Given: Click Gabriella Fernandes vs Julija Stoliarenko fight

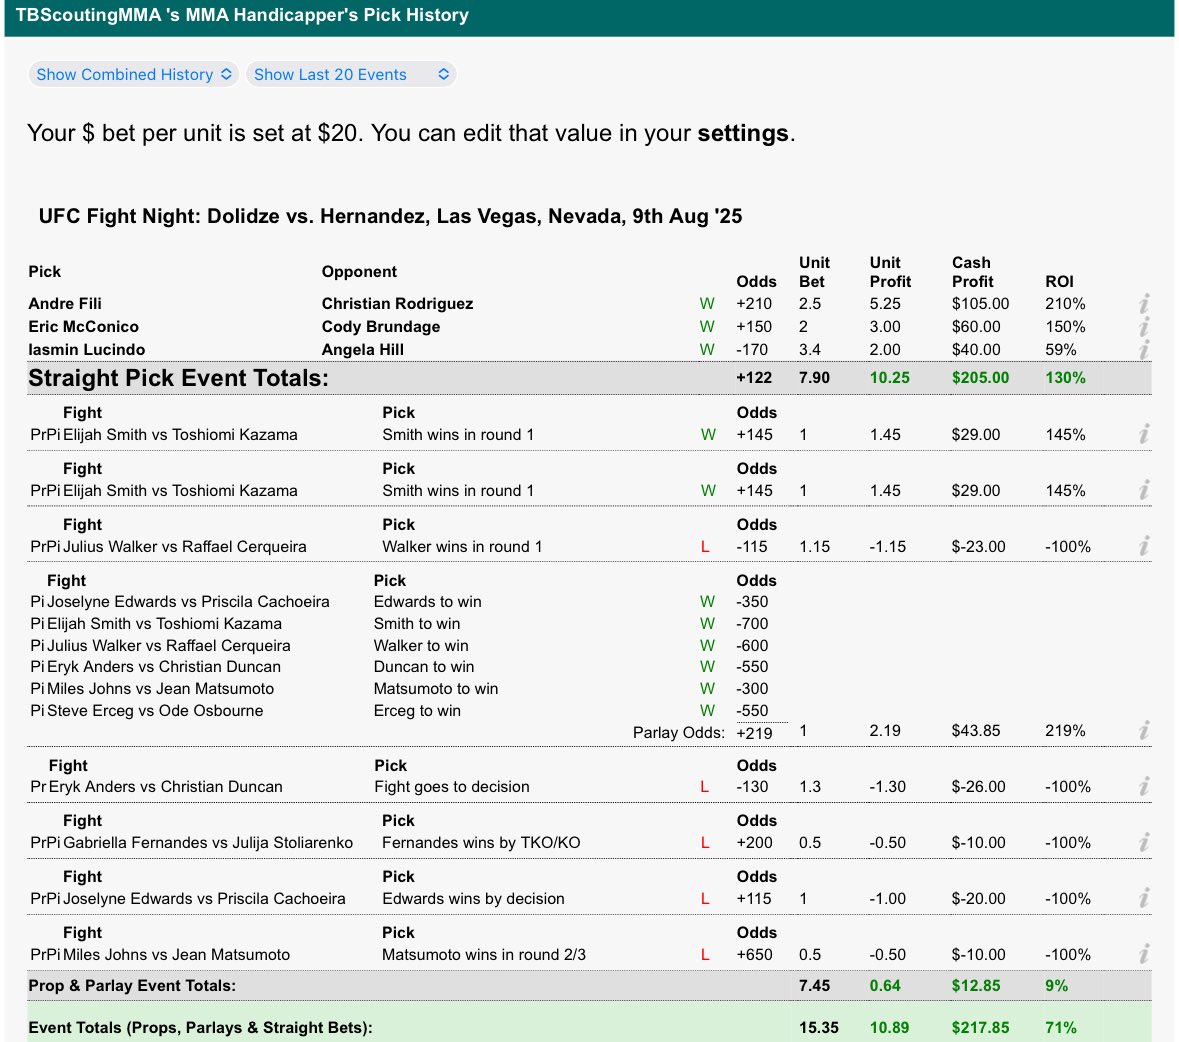Looking at the screenshot, I should point(208,843).
